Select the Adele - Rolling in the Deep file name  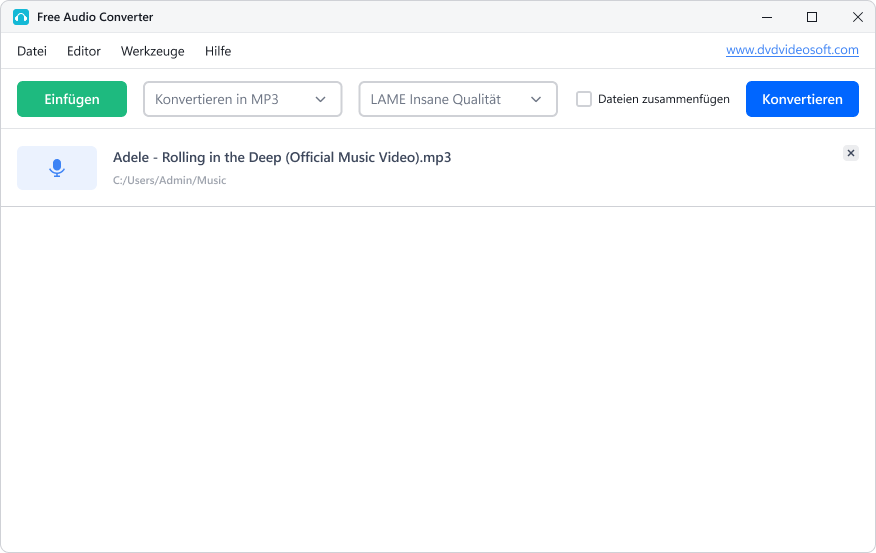pos(282,158)
